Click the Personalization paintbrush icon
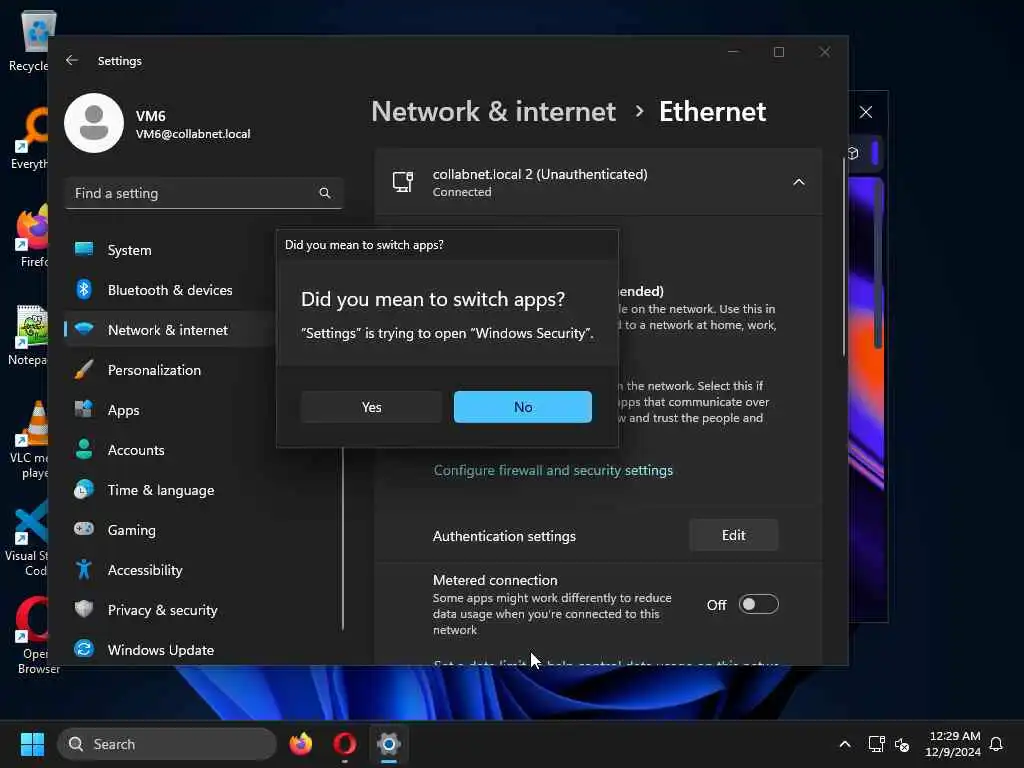 [84, 370]
